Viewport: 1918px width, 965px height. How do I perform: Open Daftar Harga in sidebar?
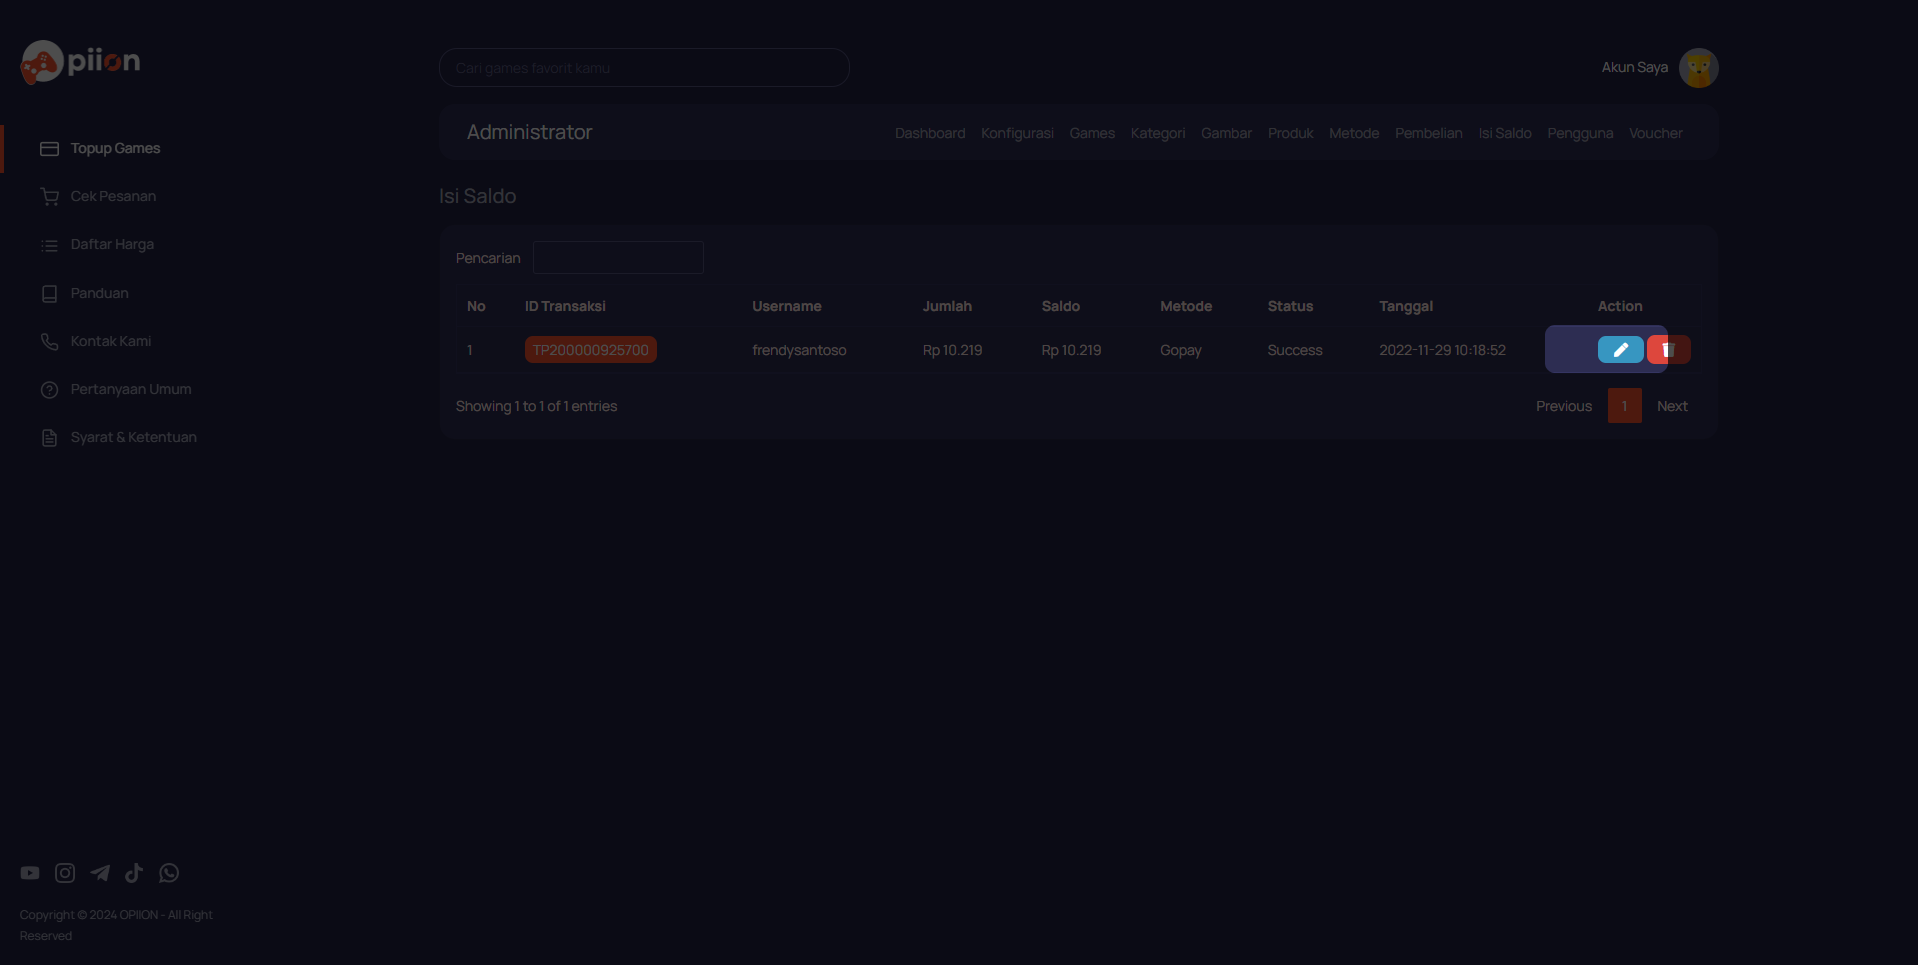point(112,244)
